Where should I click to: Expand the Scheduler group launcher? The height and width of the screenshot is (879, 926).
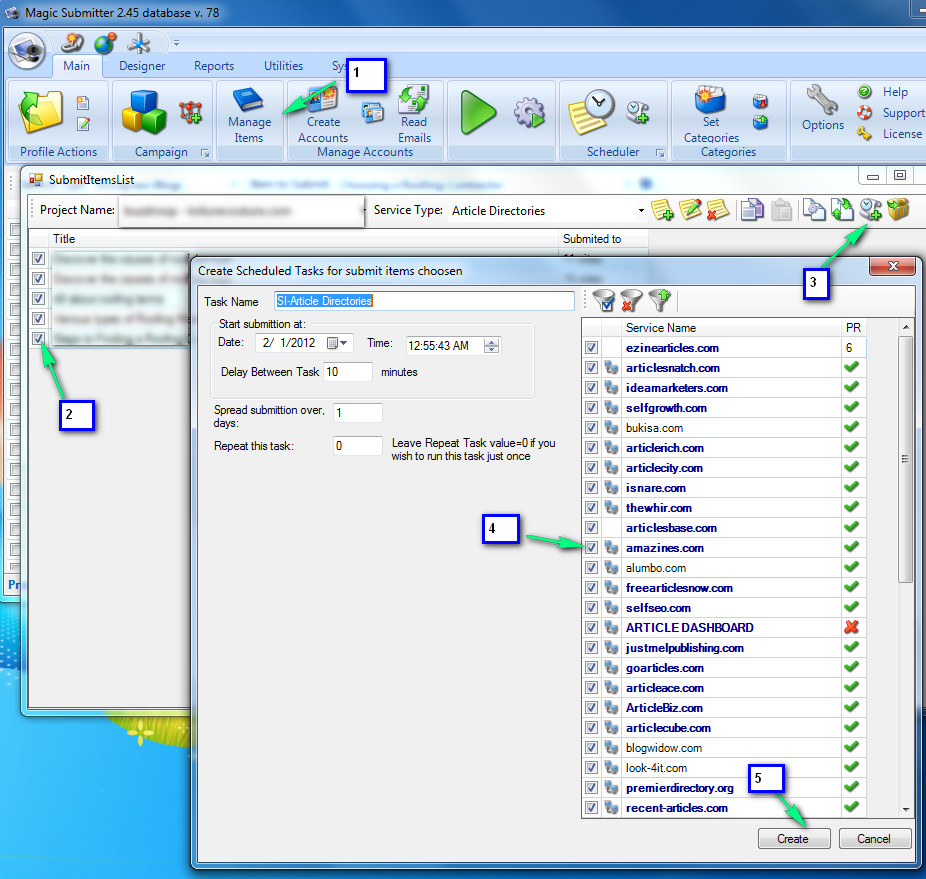click(x=660, y=153)
